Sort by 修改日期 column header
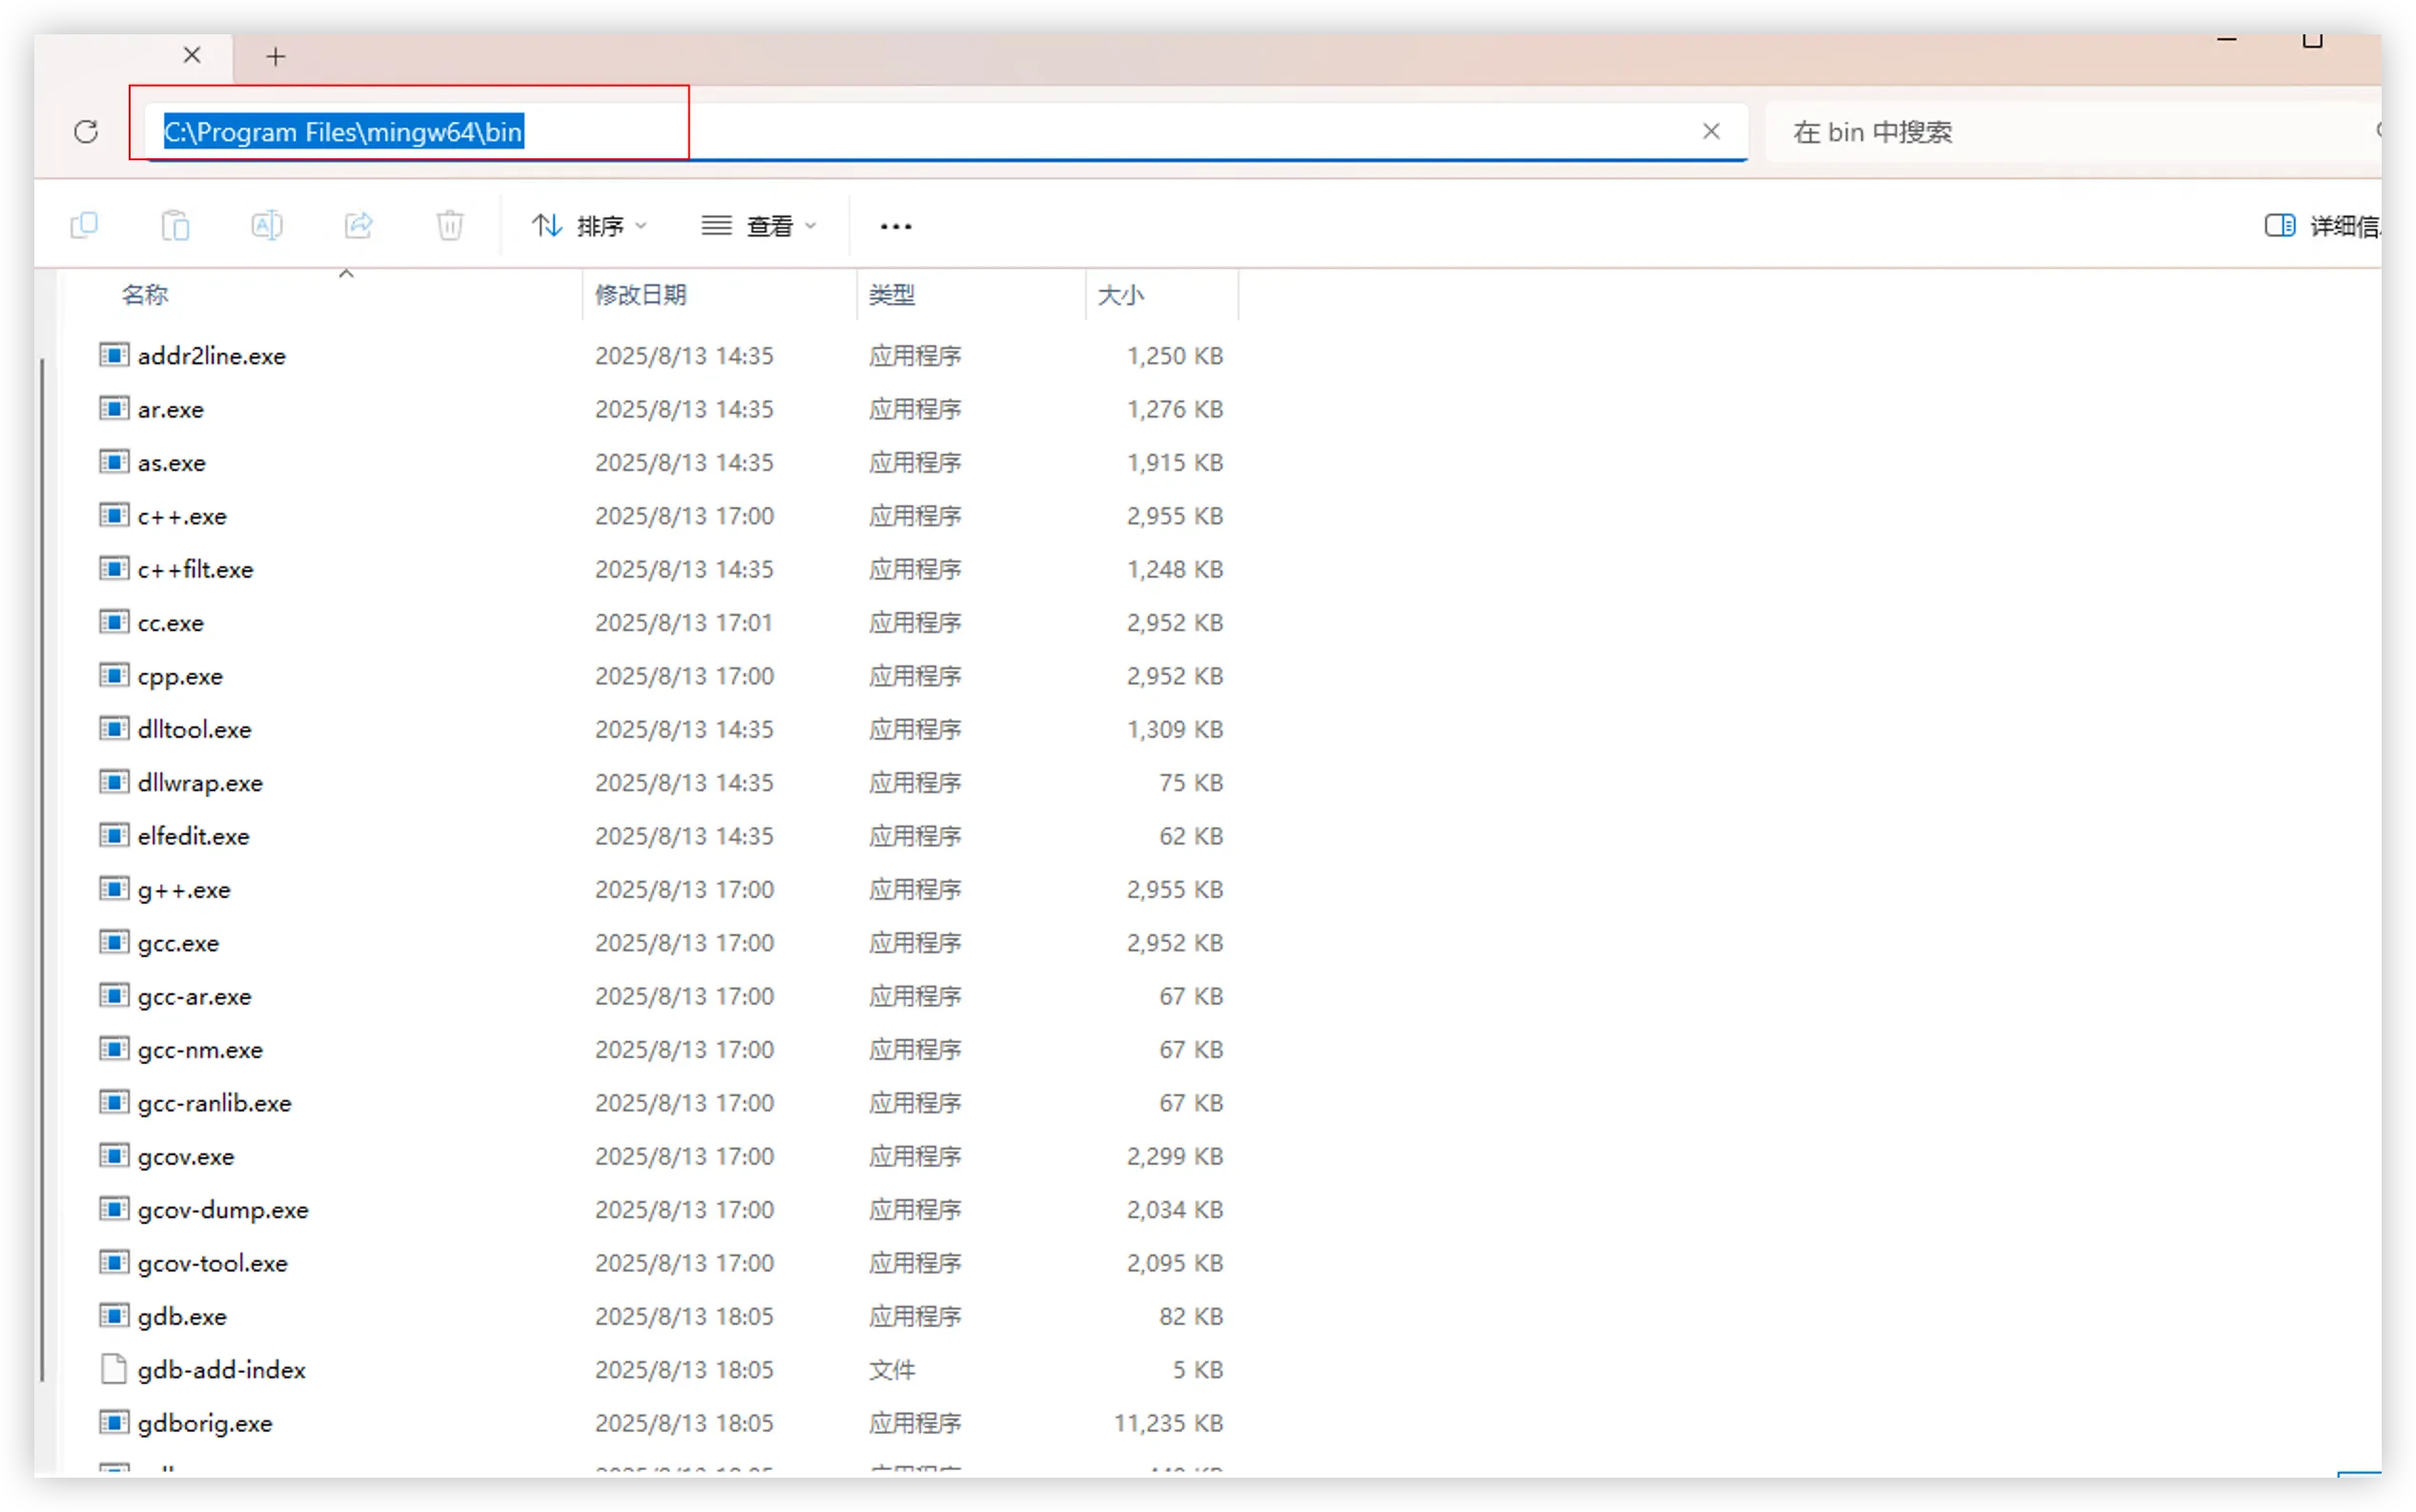Image resolution: width=2416 pixels, height=1512 pixels. coord(641,295)
